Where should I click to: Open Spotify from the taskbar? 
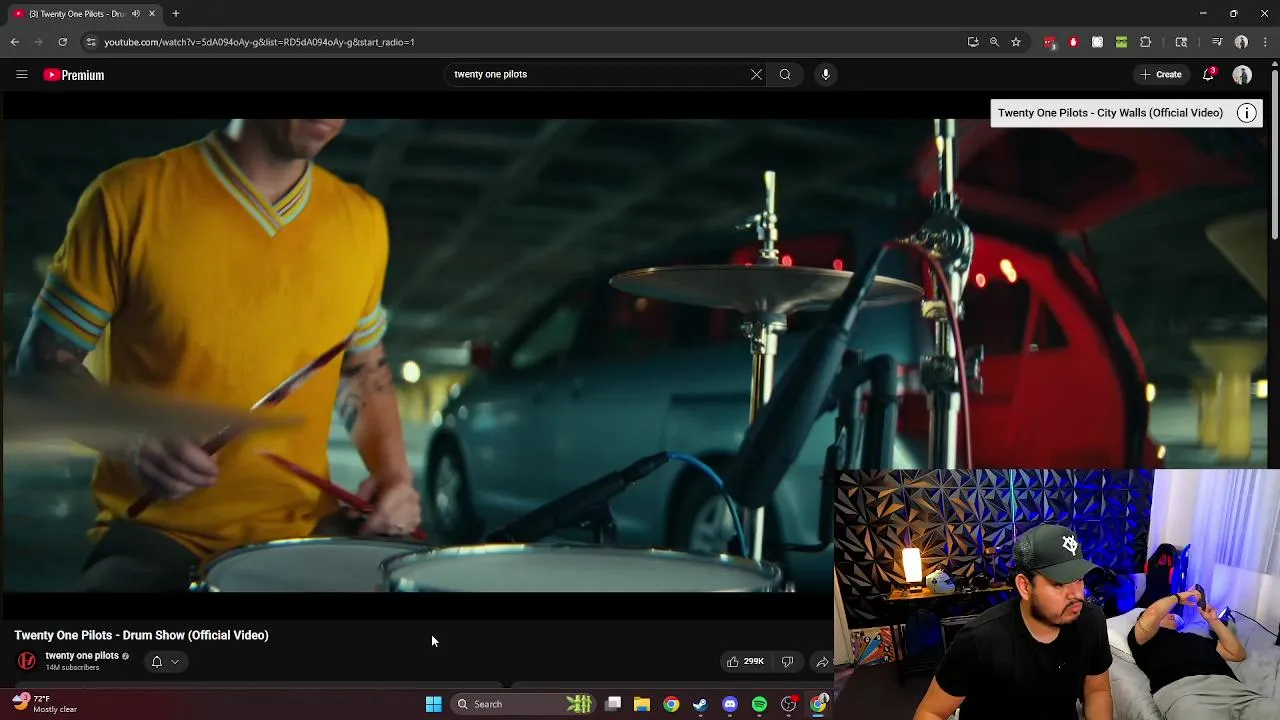(759, 704)
